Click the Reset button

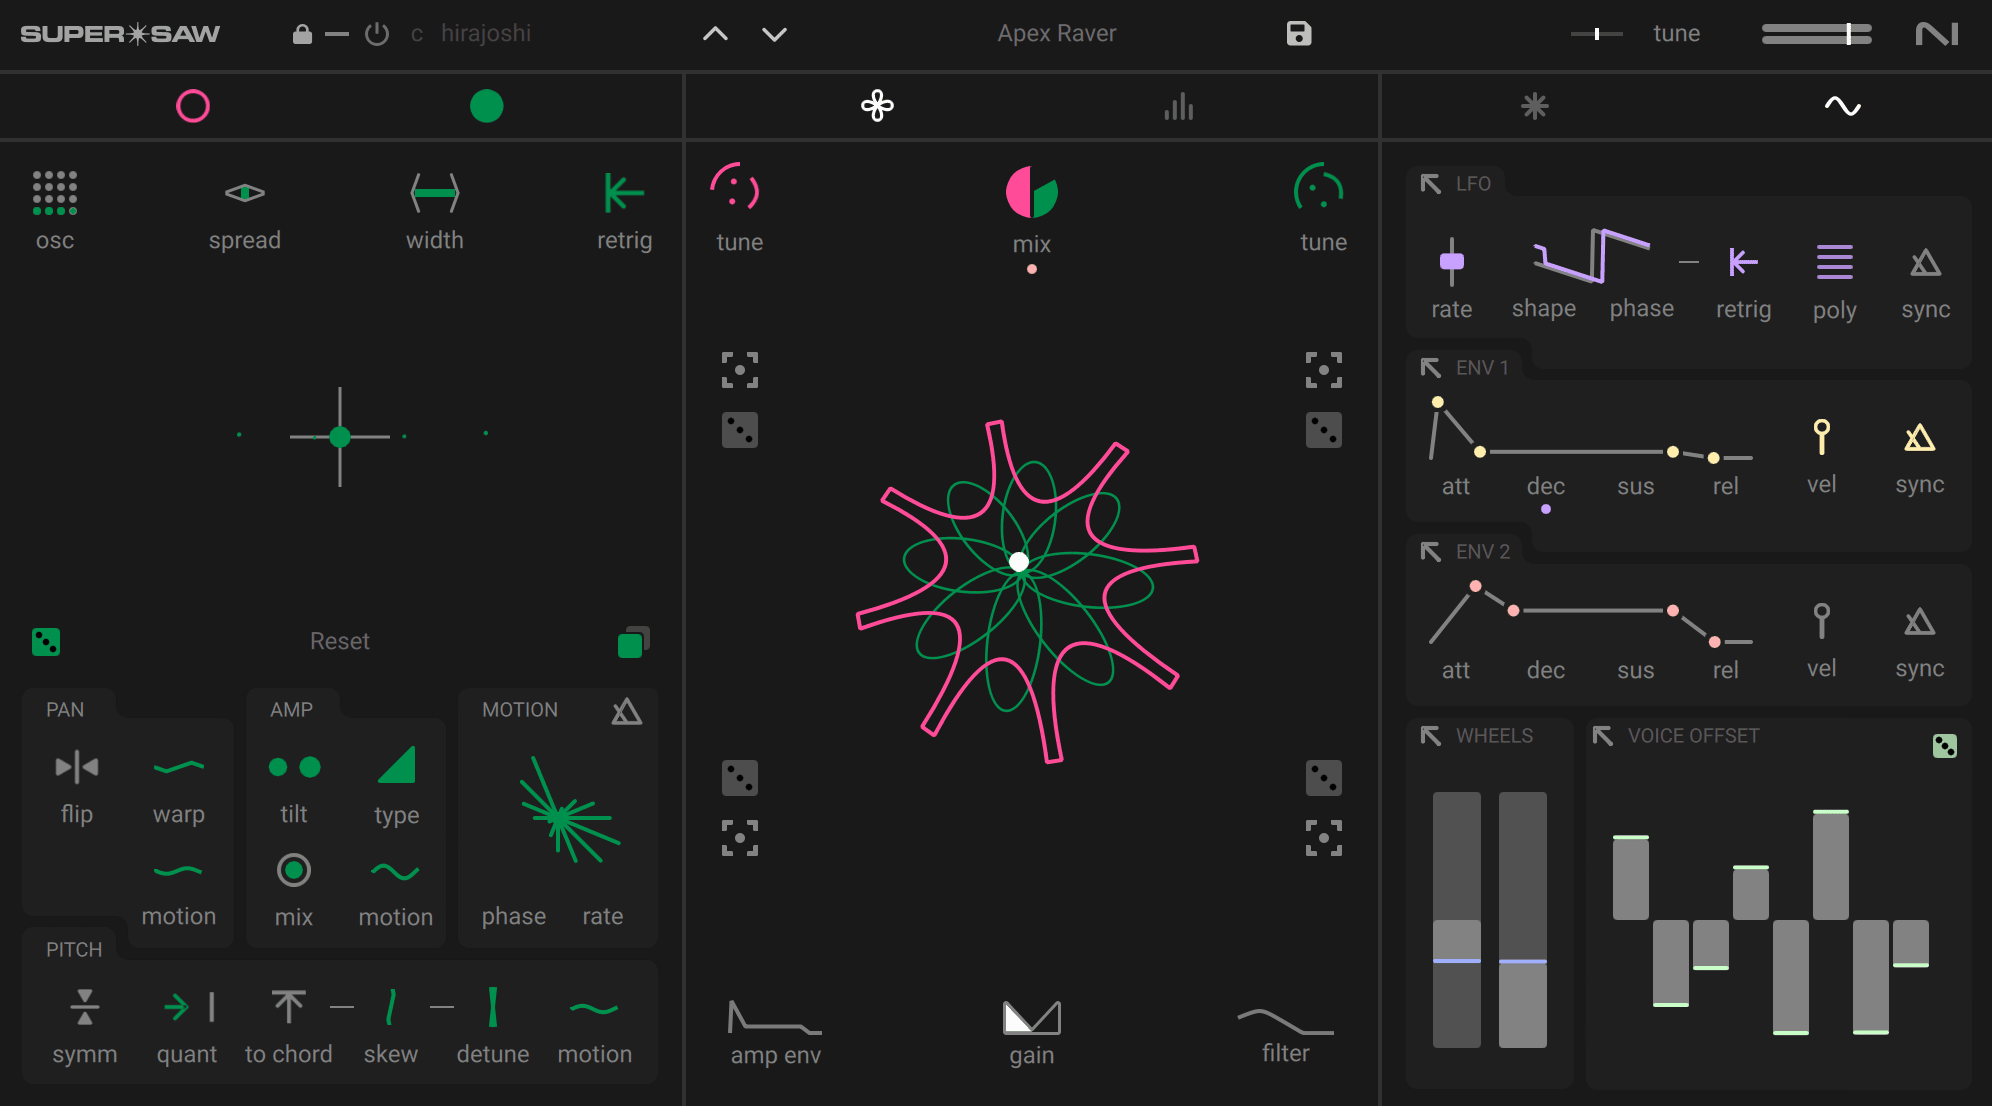pos(339,642)
